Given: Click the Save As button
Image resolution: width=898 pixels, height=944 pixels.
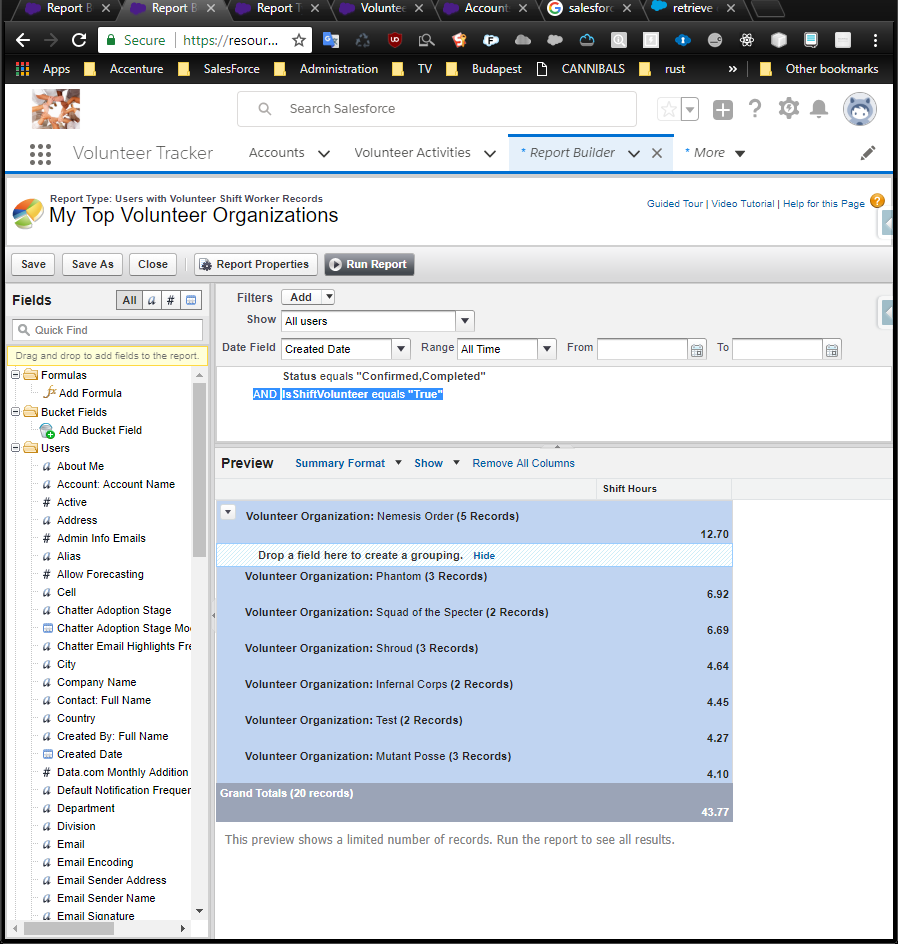Looking at the screenshot, I should click(x=93, y=264).
